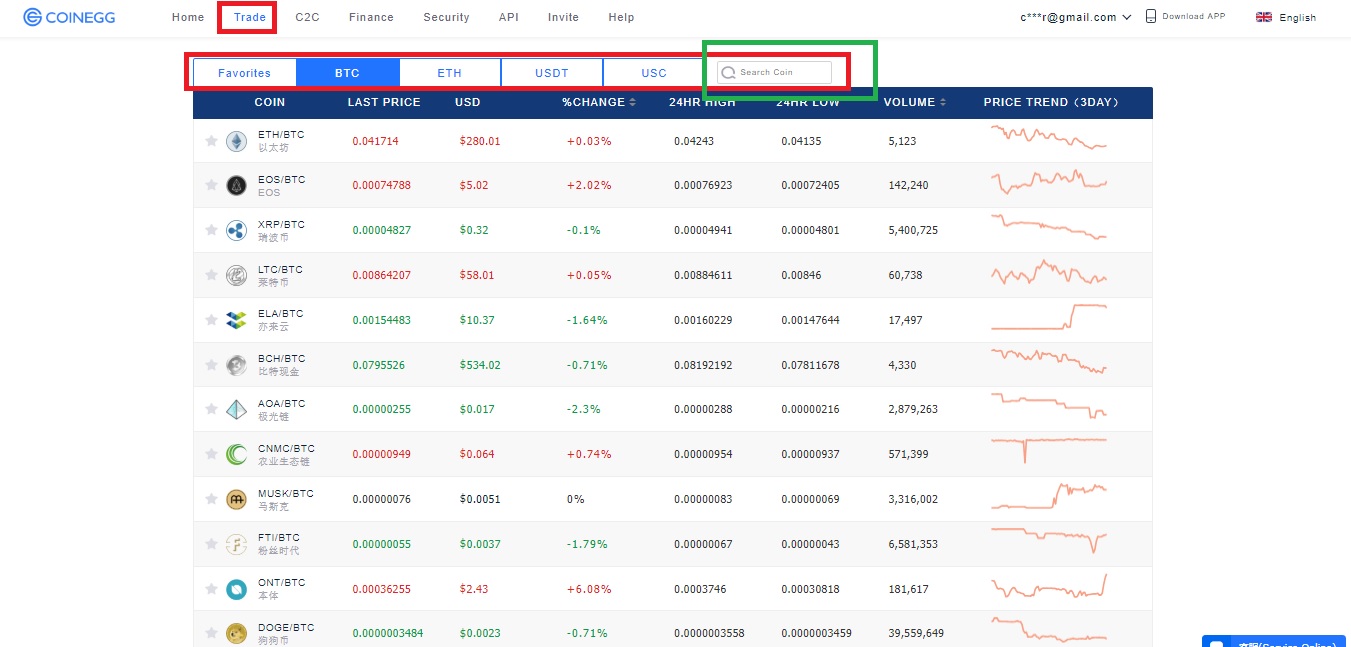Click the Aurora icon in AOA/BTC row

point(236,410)
